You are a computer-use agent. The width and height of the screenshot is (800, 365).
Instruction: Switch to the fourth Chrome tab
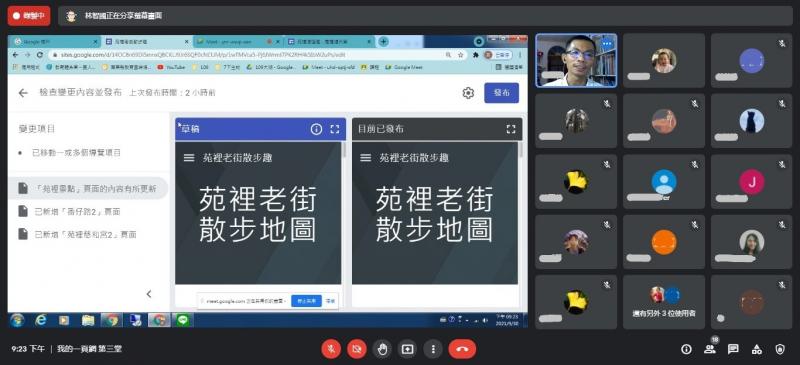coord(329,41)
